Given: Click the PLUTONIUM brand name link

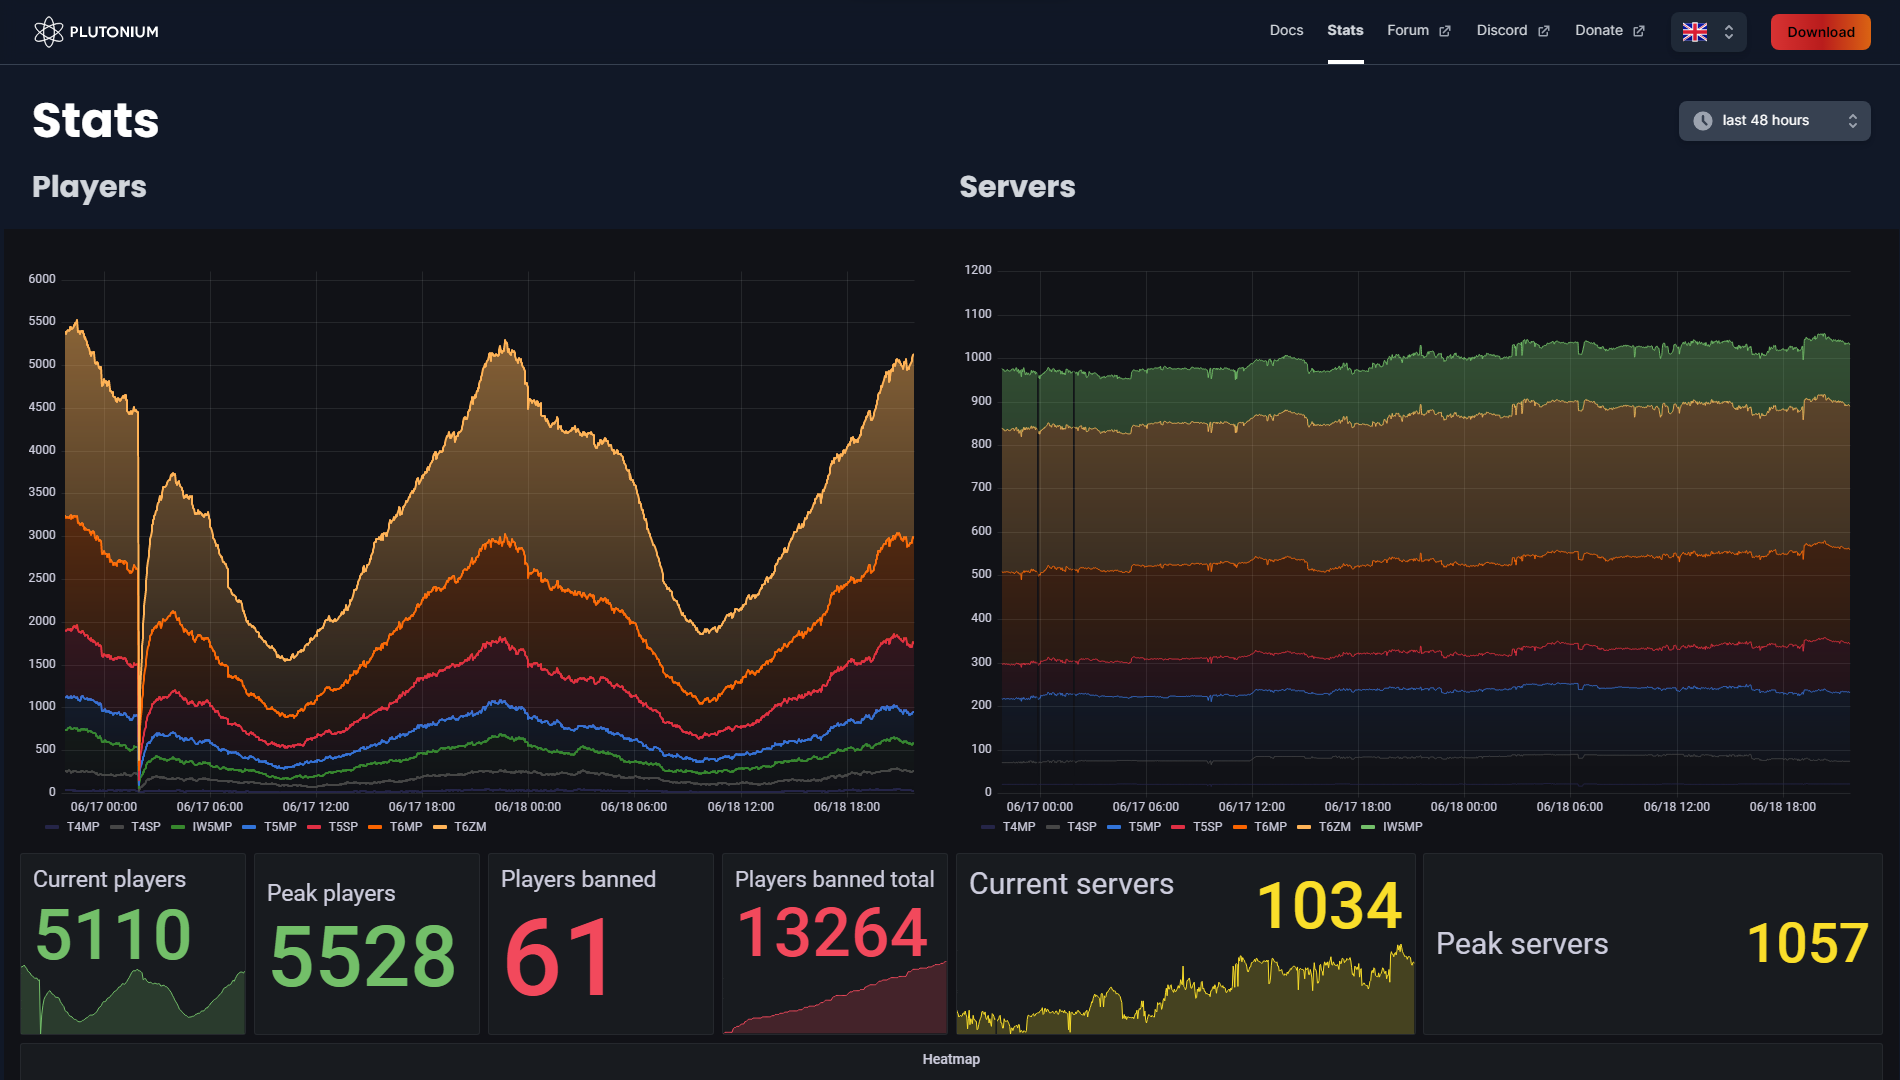Looking at the screenshot, I should [114, 32].
